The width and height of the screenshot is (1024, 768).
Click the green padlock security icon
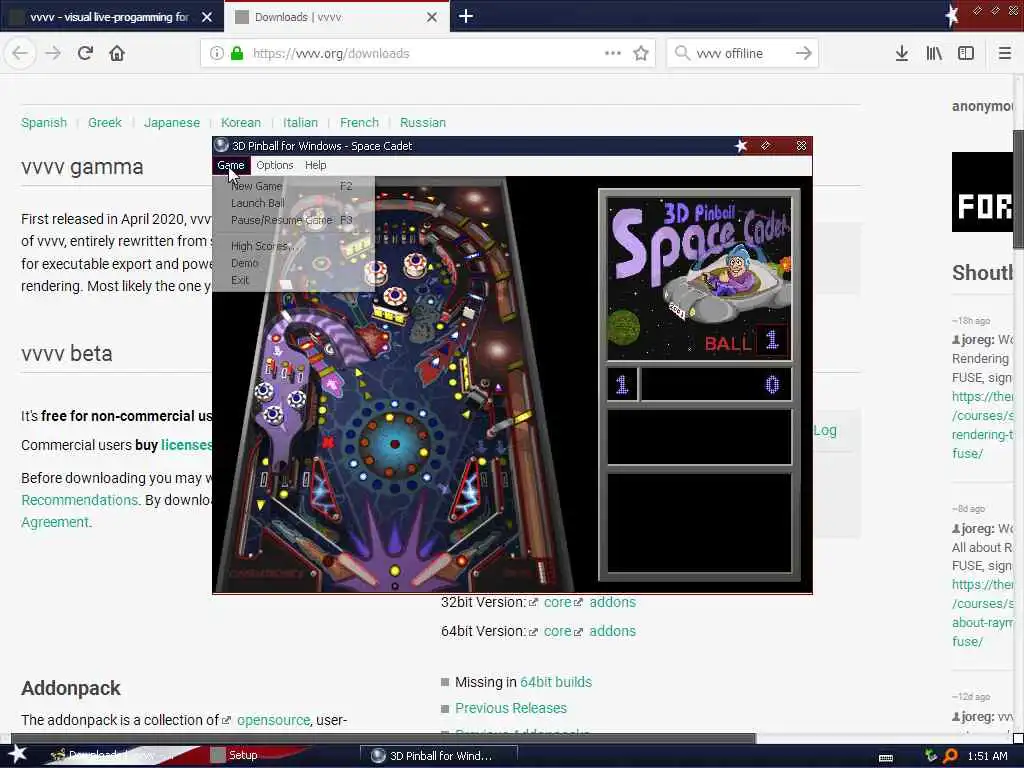point(237,53)
